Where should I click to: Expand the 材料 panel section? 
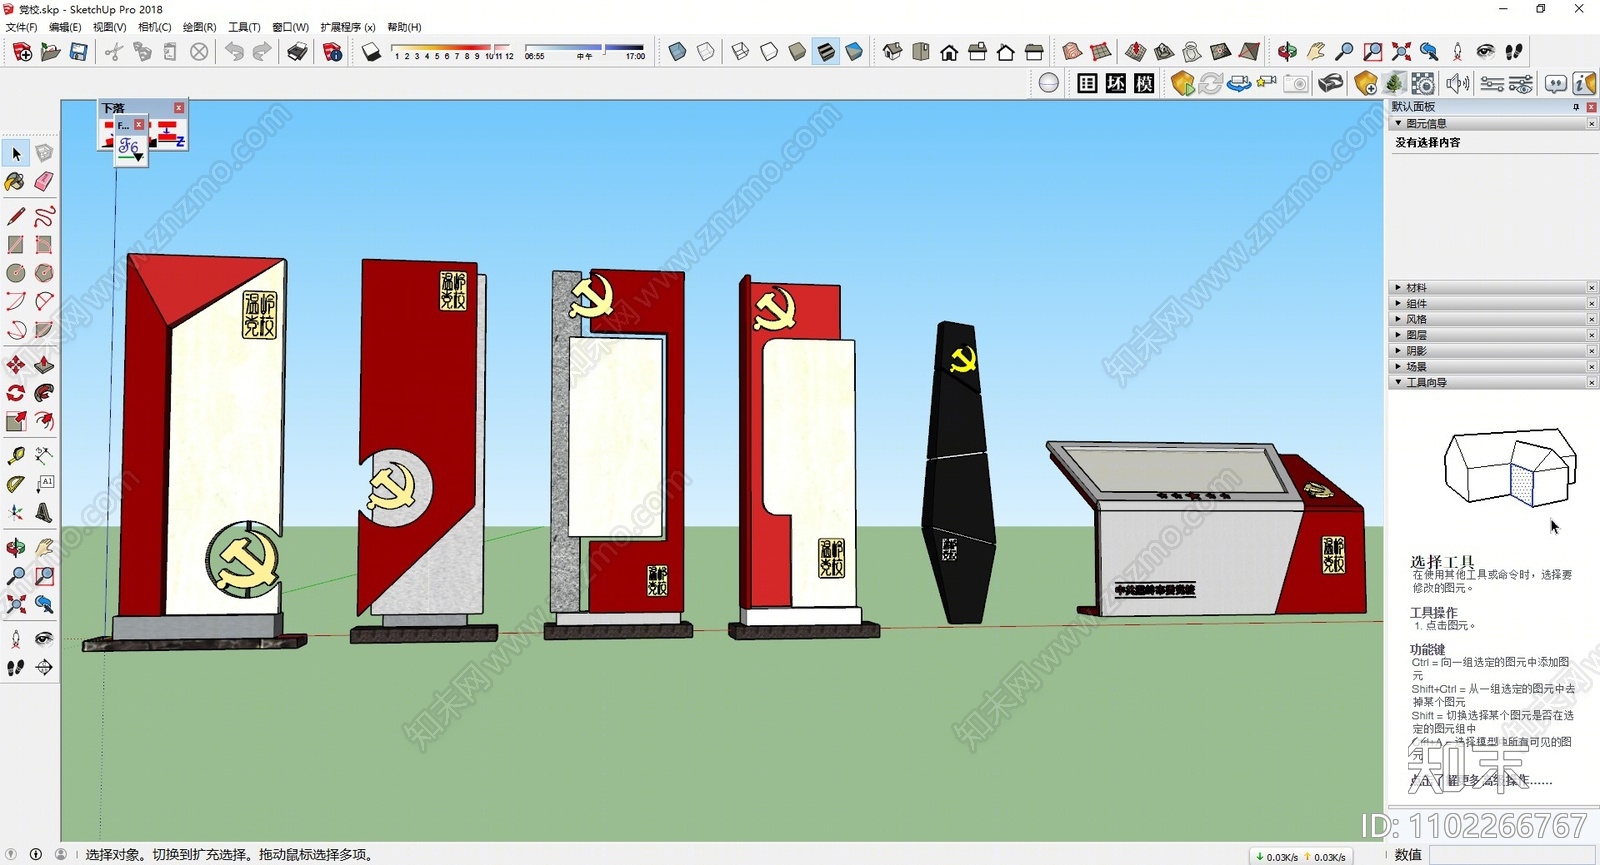1398,287
